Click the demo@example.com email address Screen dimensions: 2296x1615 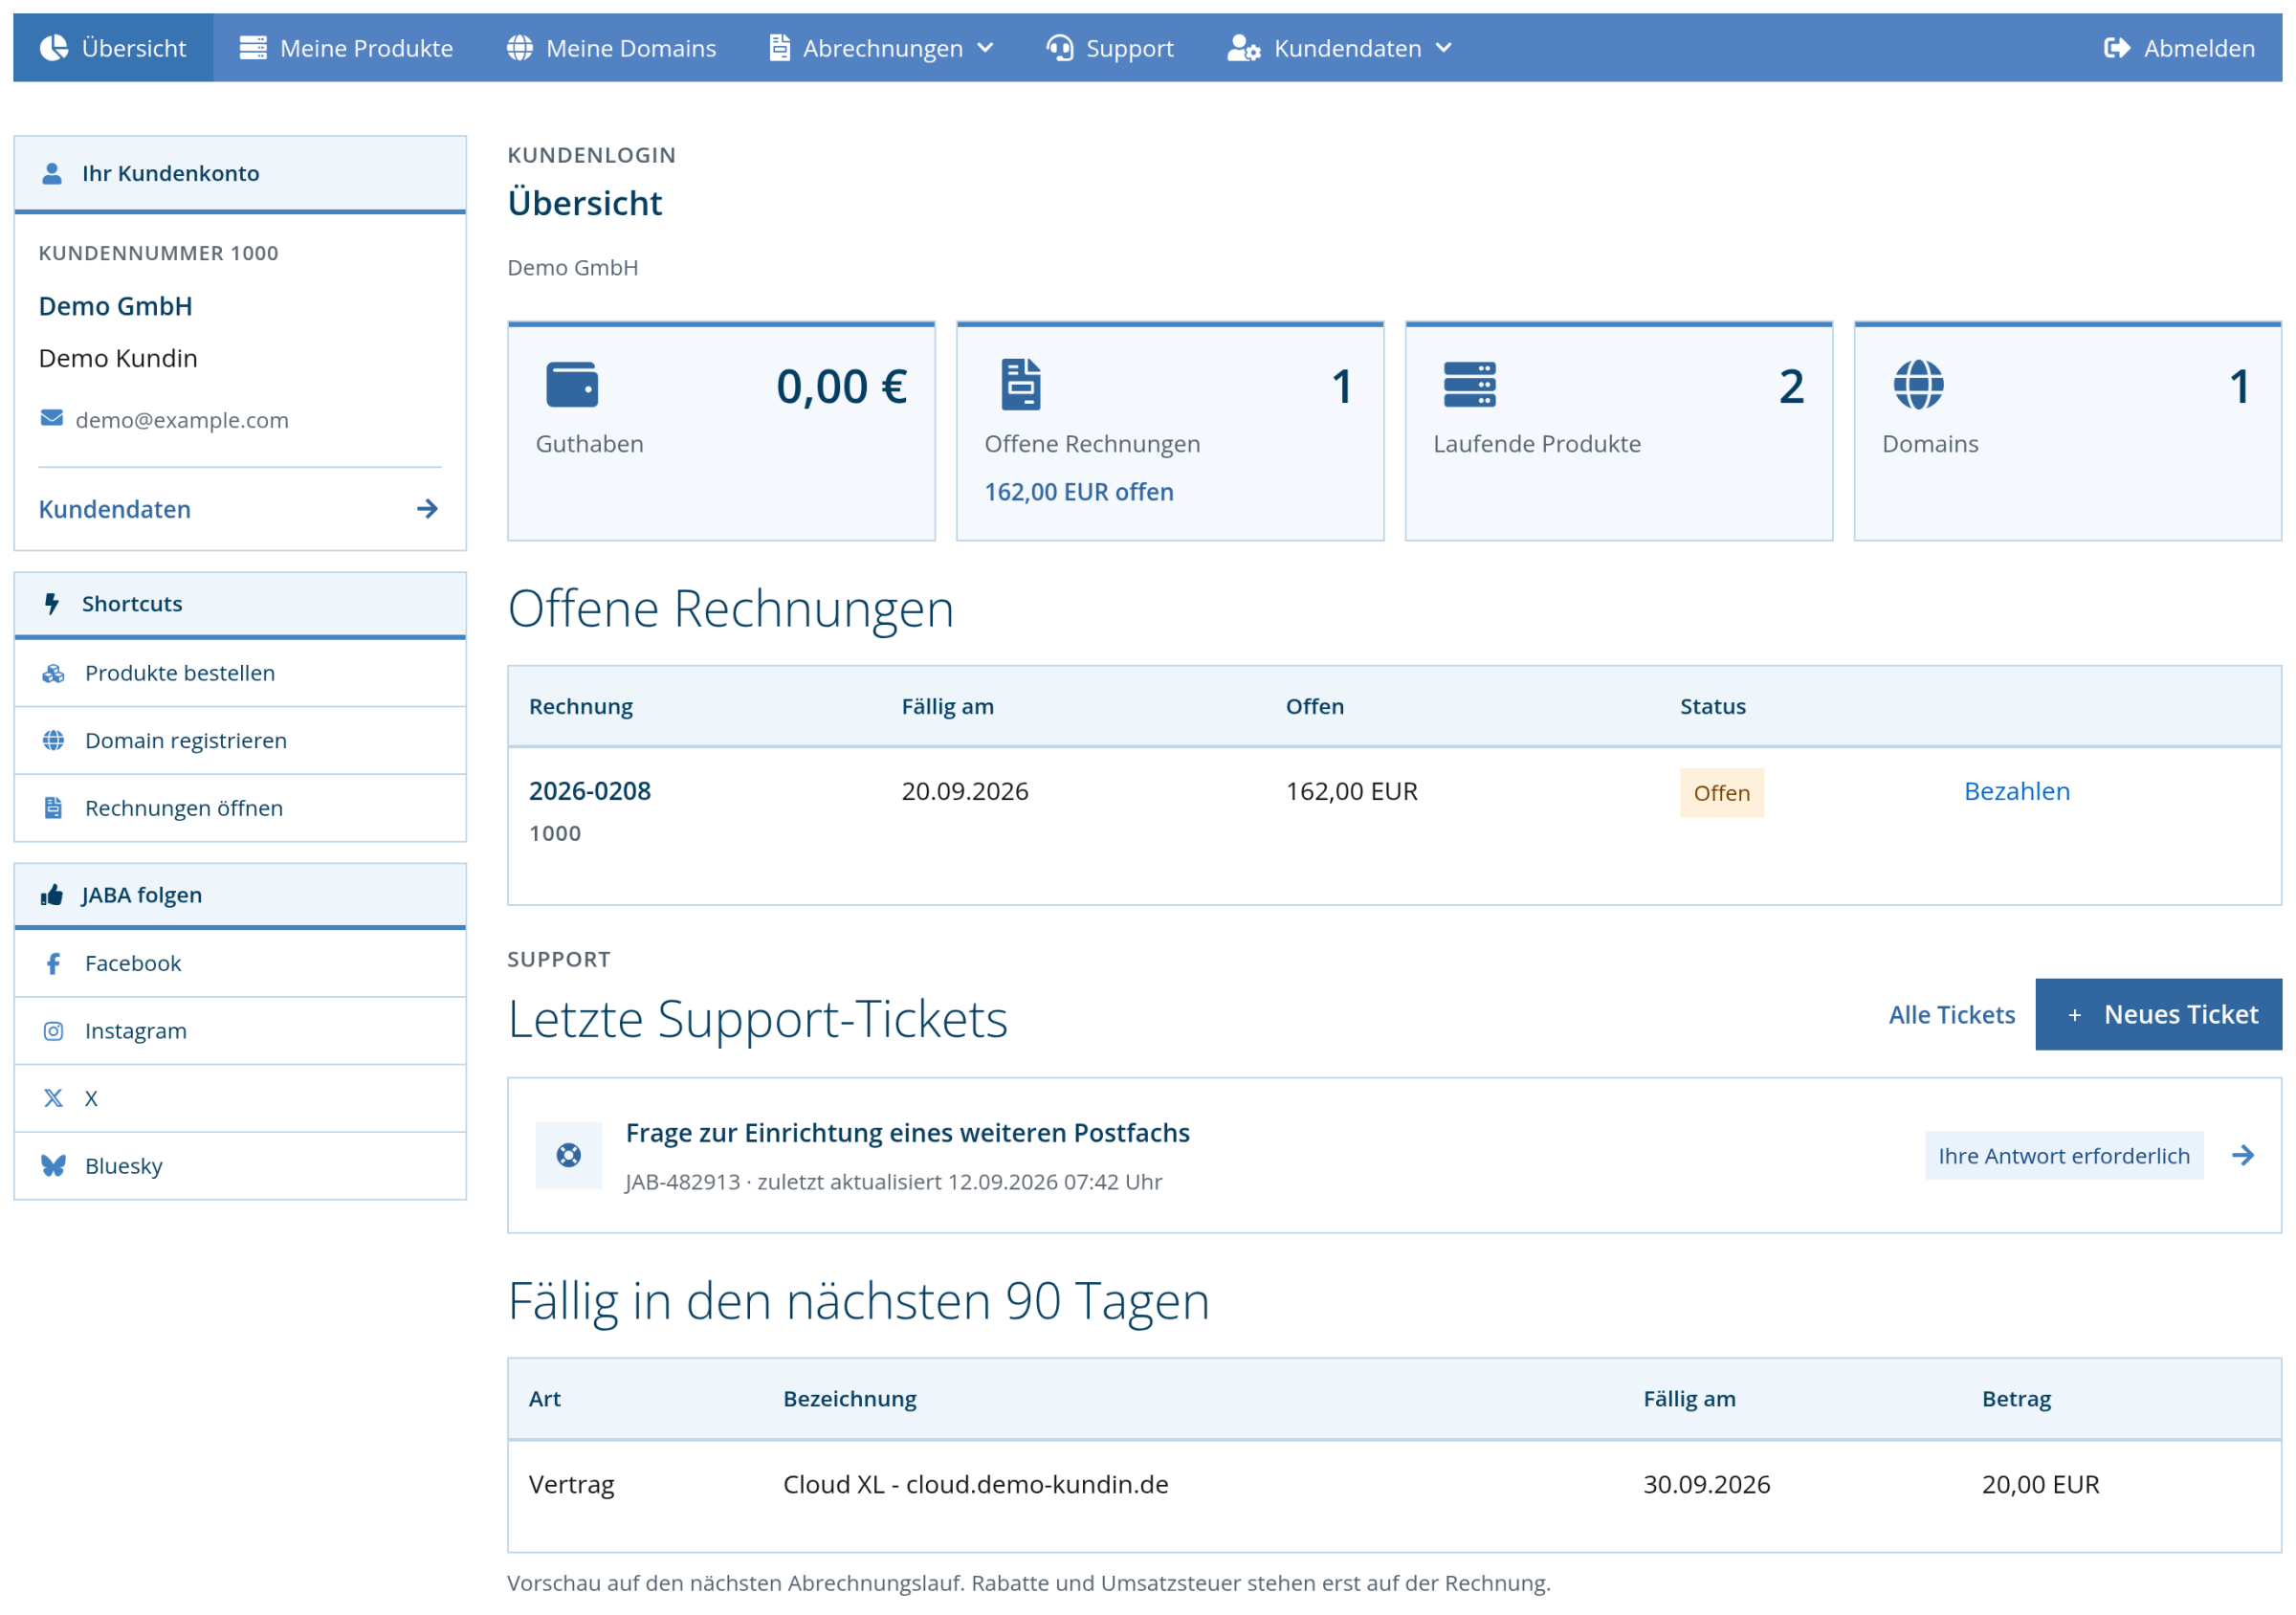tap(182, 420)
